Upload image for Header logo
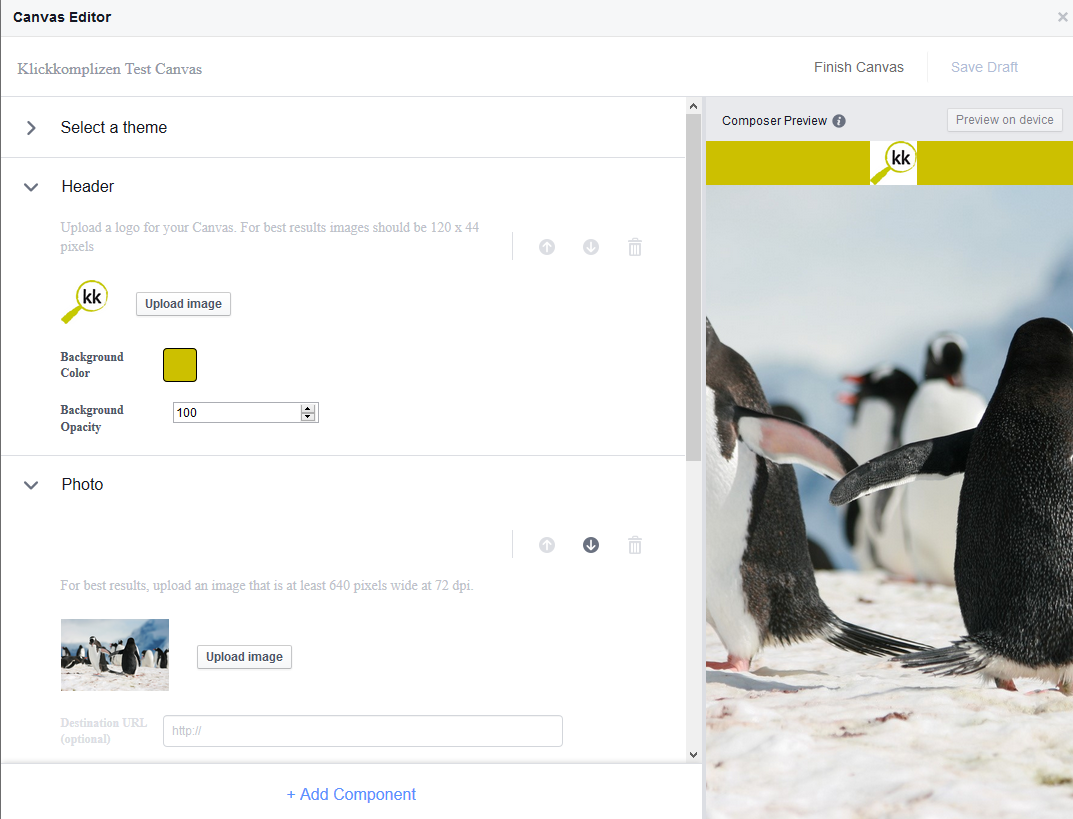 pos(183,304)
